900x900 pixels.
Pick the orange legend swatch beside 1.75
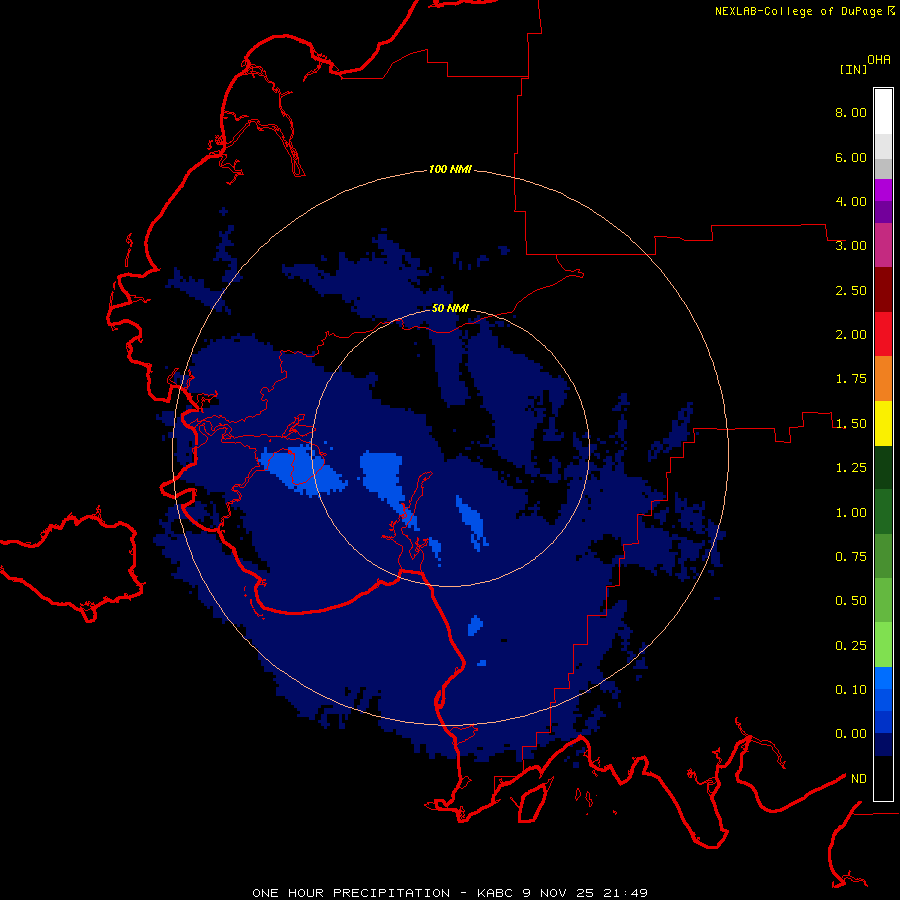(x=883, y=378)
